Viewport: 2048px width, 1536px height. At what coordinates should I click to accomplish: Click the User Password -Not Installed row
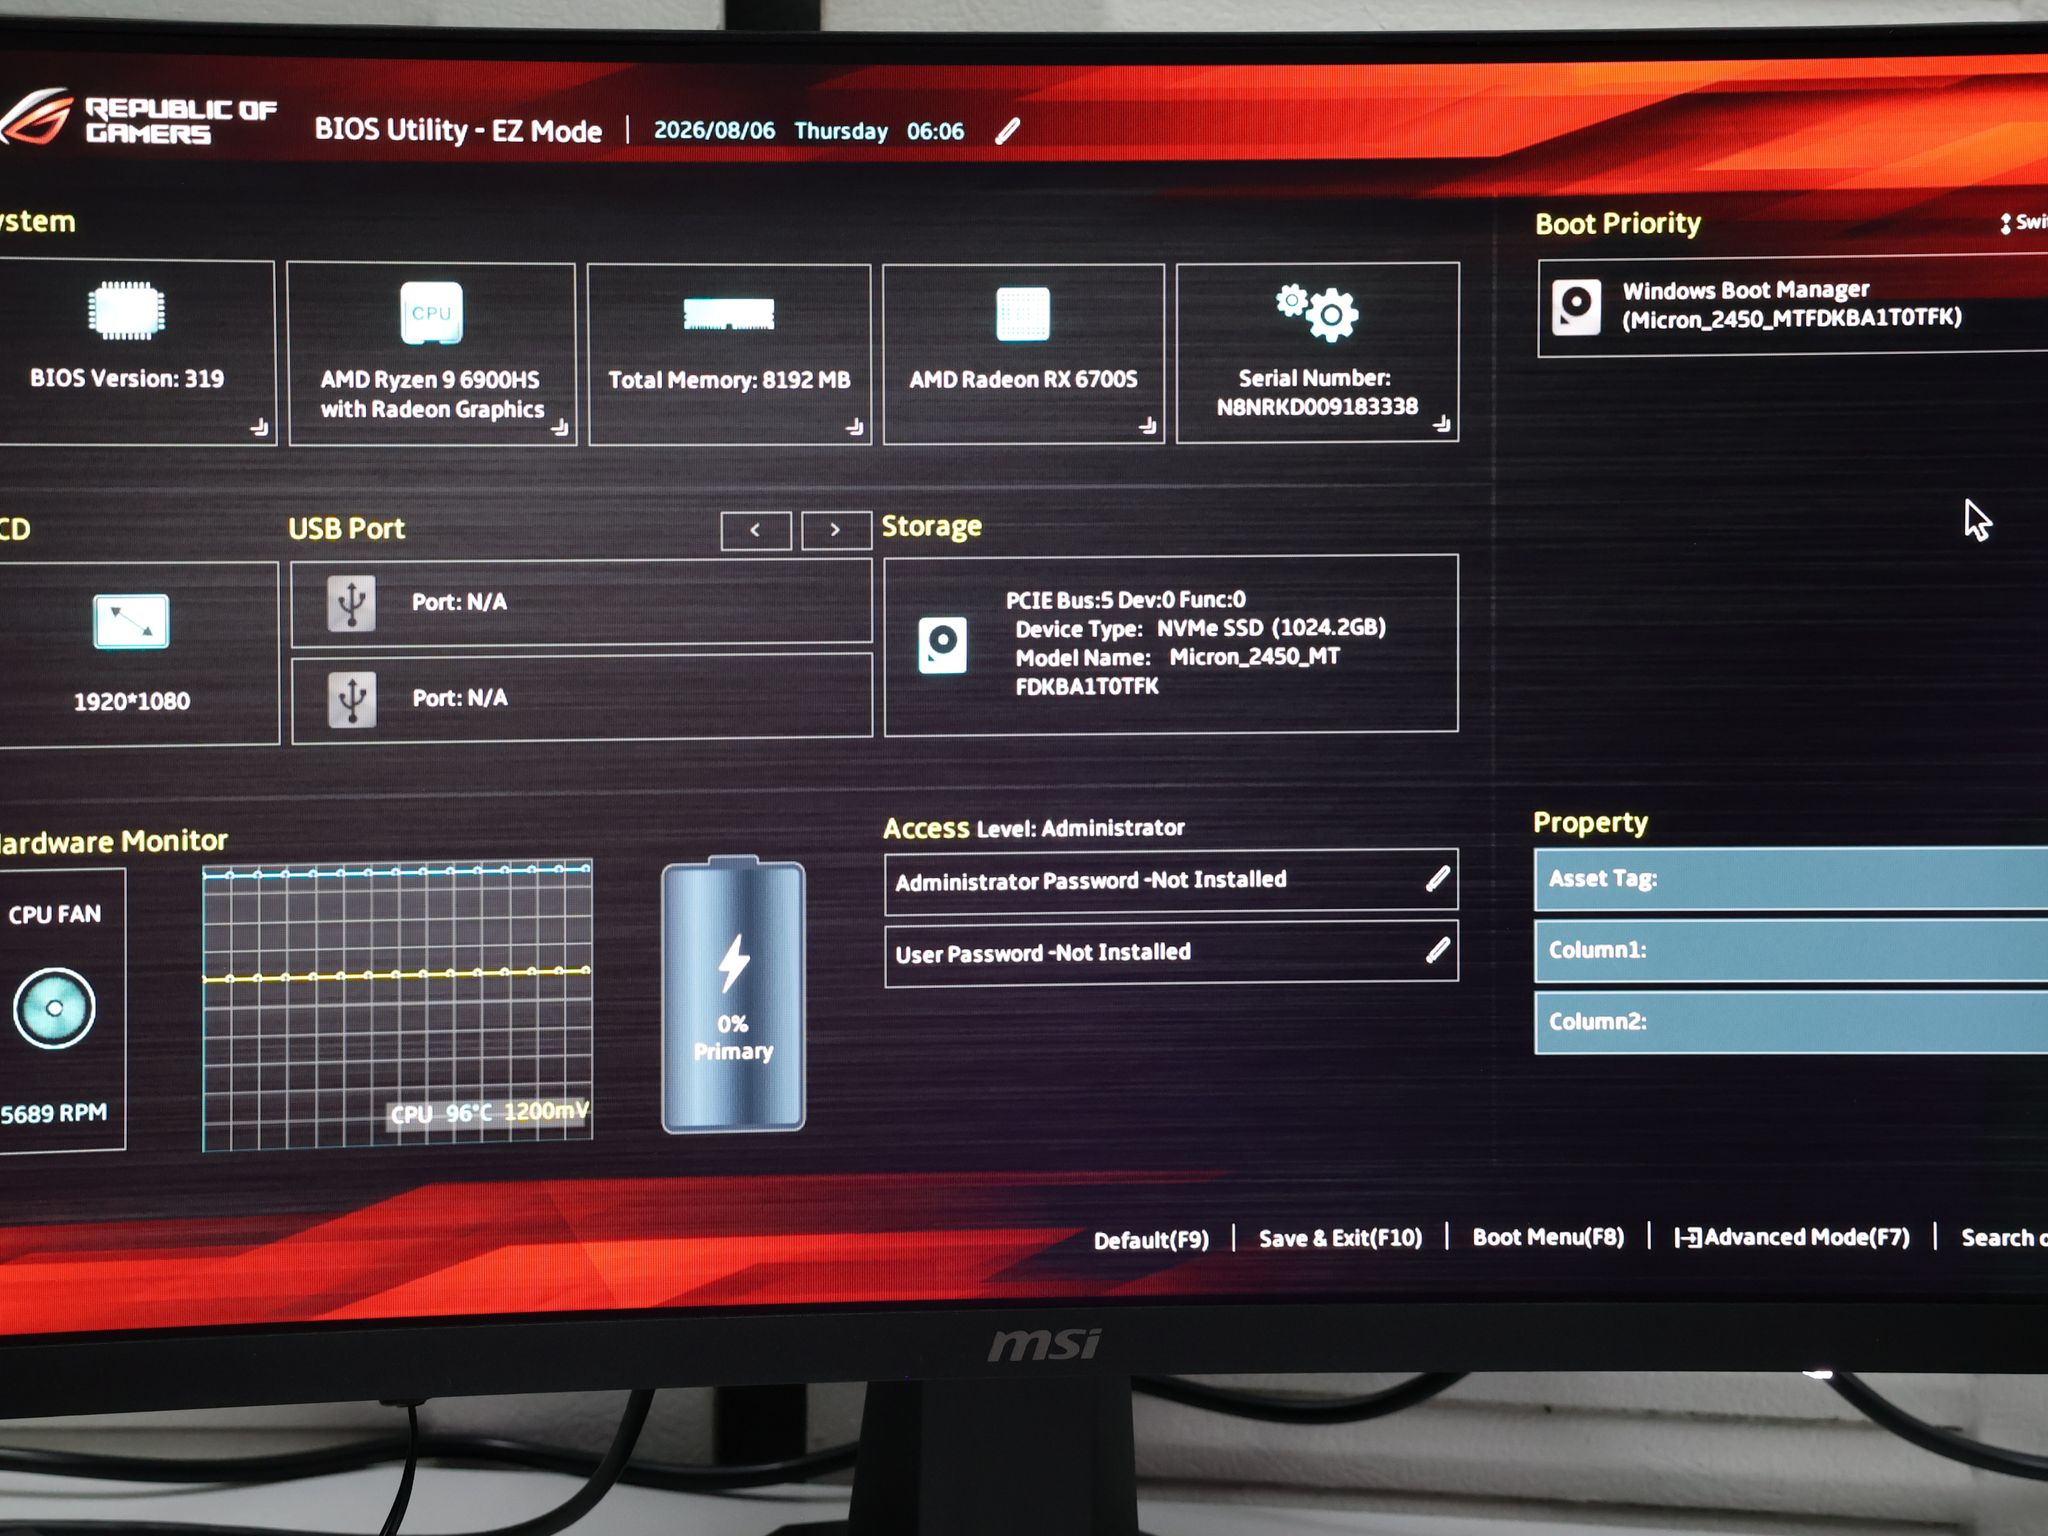click(1171, 952)
